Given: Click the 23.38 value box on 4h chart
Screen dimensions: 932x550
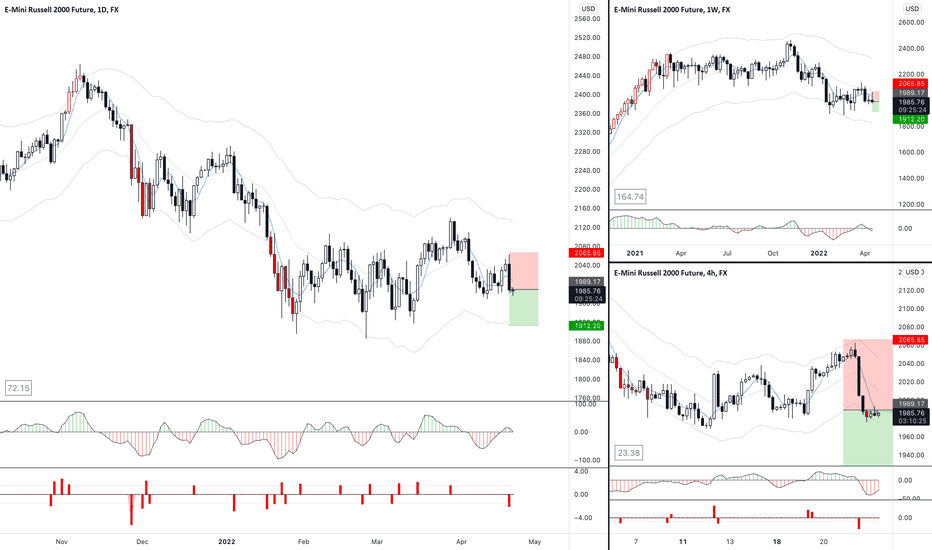Looking at the screenshot, I should click(628, 453).
